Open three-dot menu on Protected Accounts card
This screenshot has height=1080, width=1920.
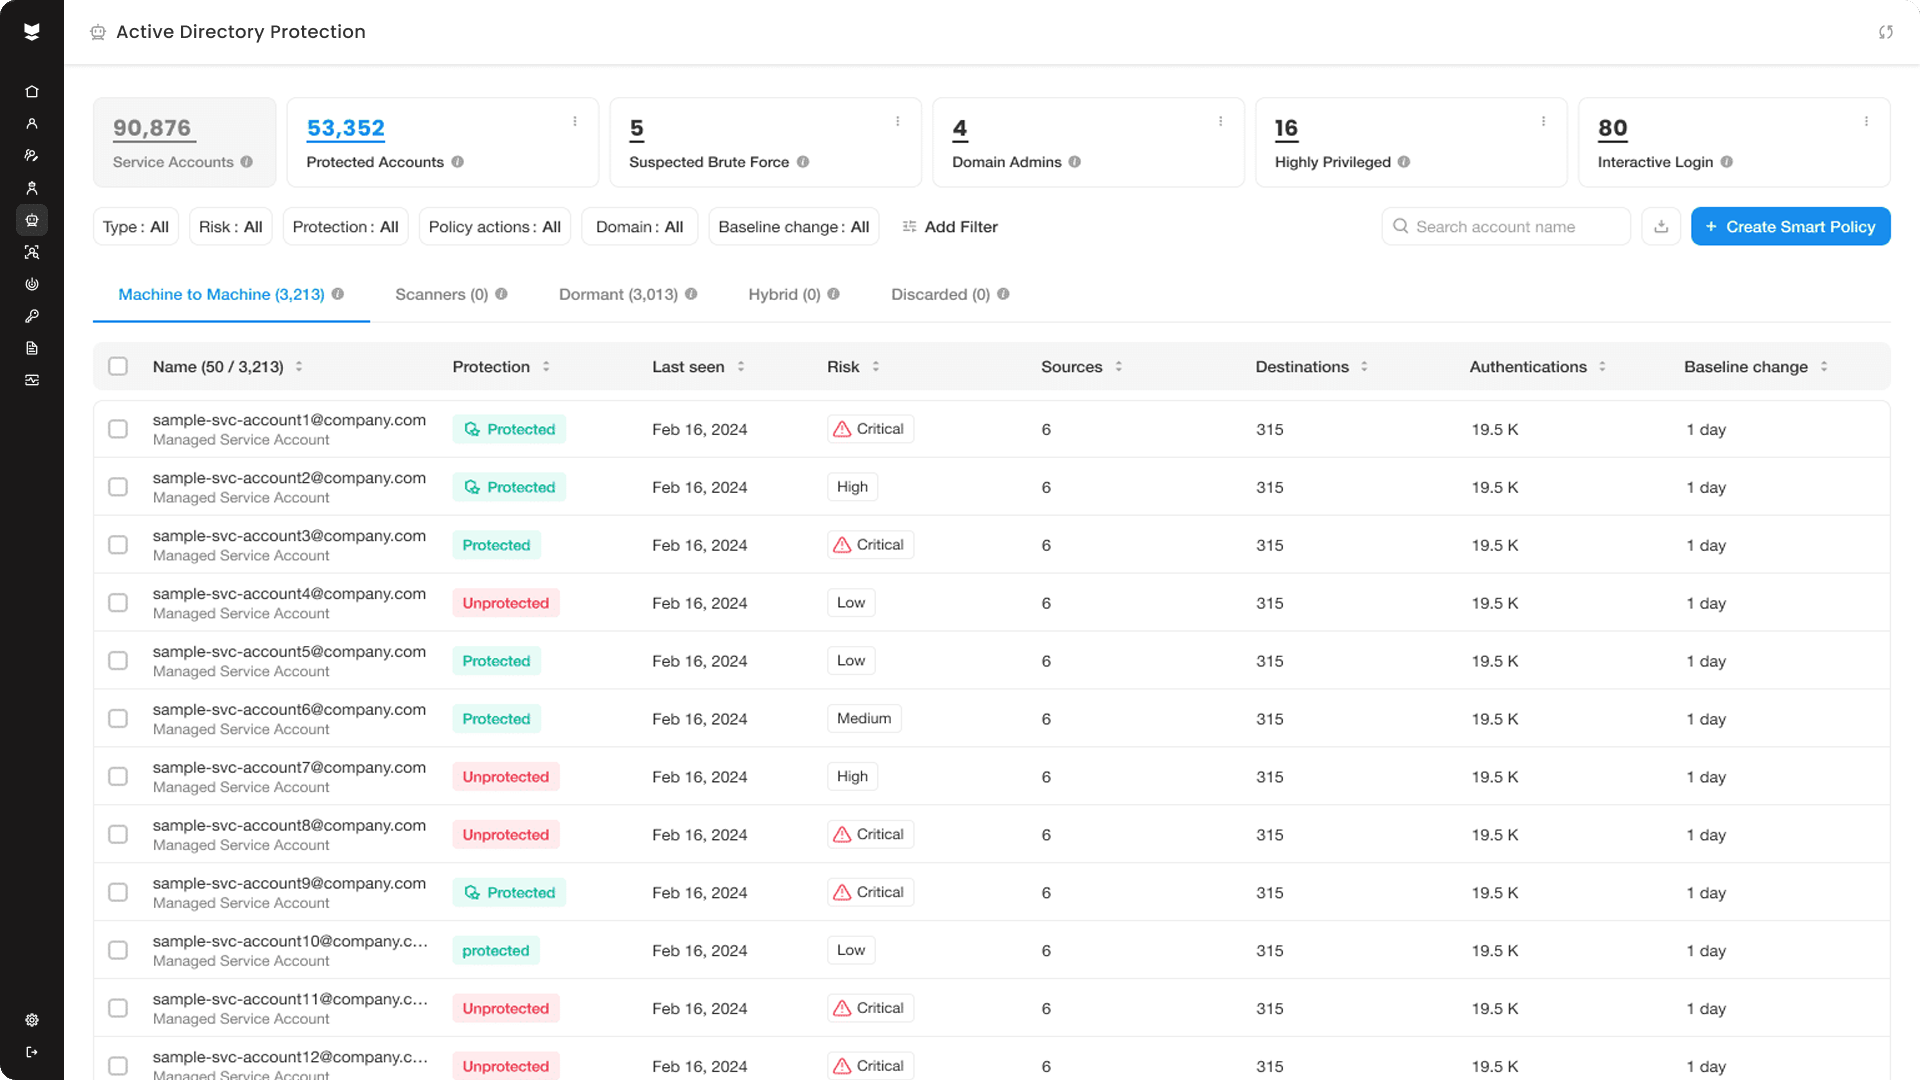click(x=575, y=122)
